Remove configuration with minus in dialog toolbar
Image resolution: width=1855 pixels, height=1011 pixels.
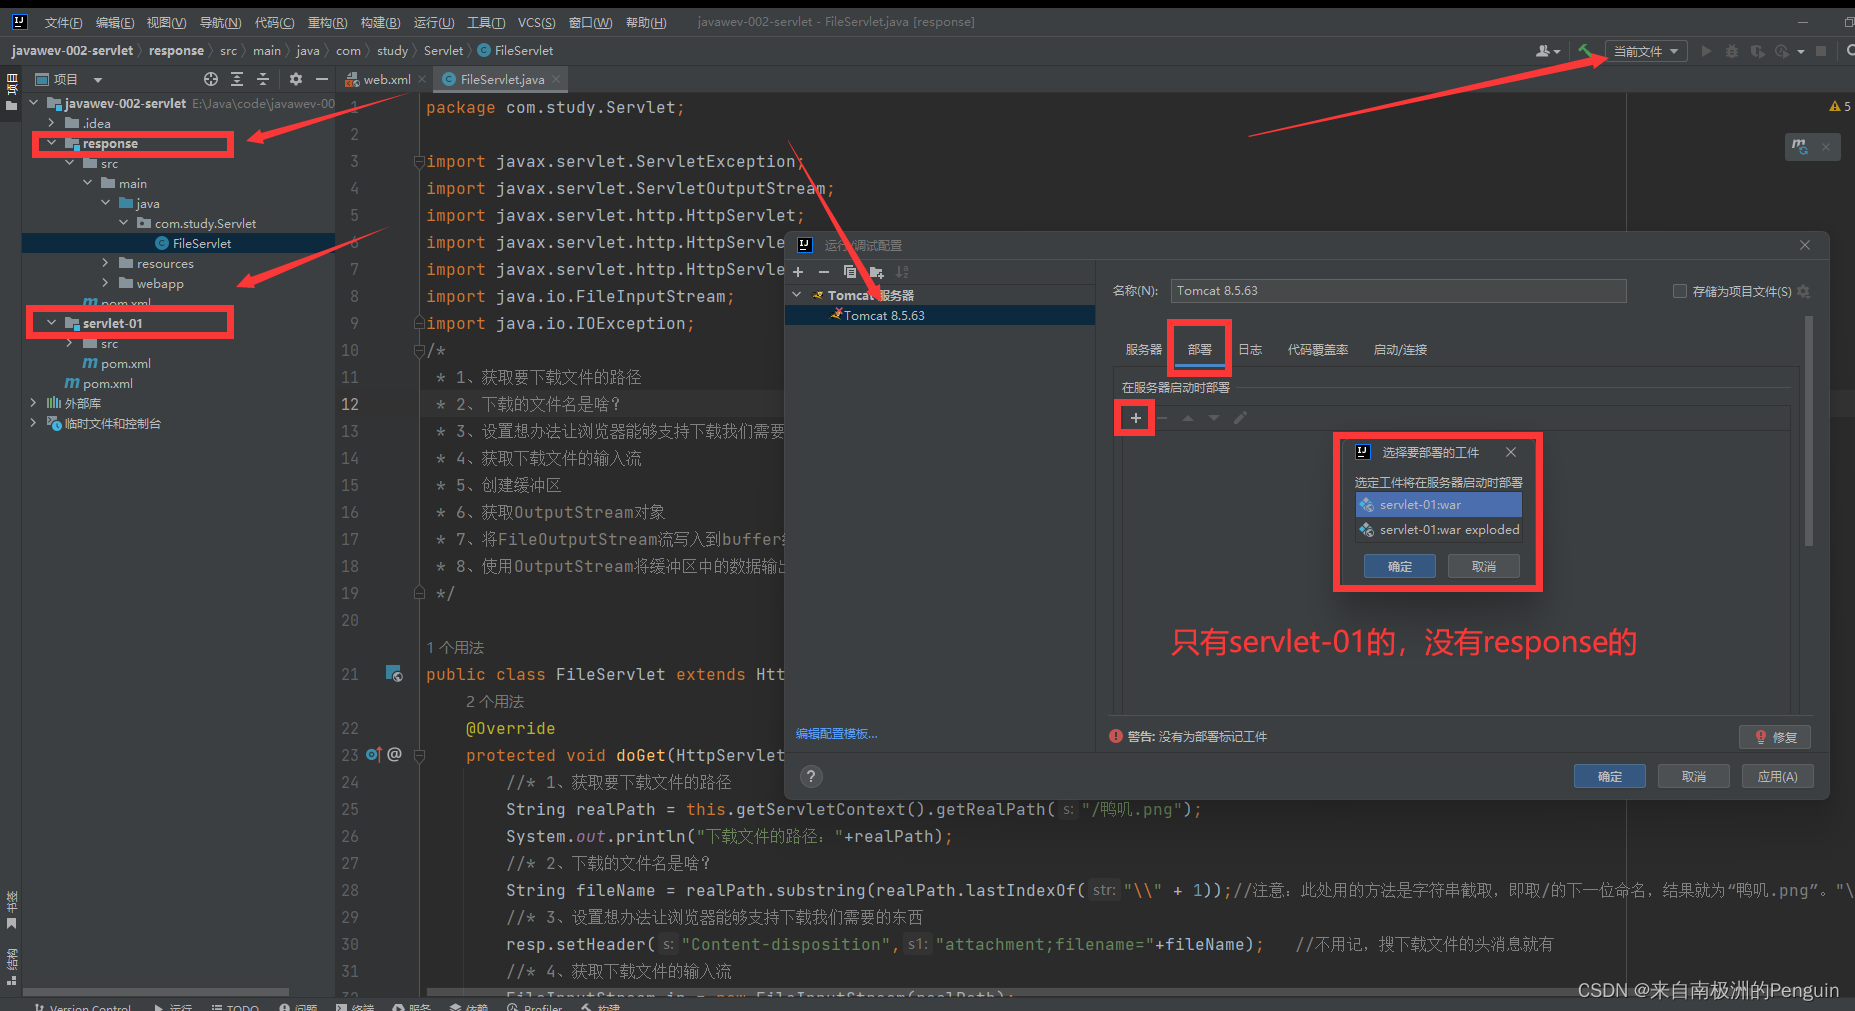coord(824,272)
